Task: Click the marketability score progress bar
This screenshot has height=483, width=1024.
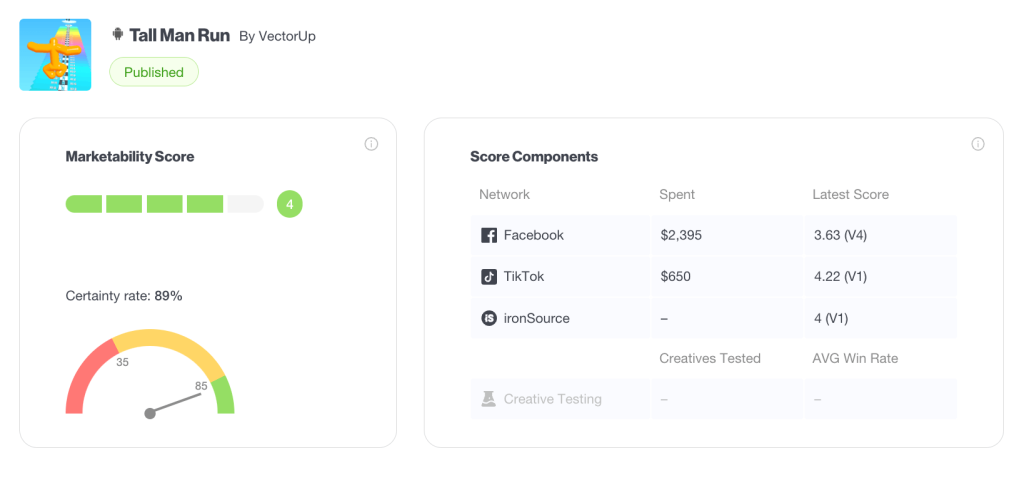Action: pos(164,204)
